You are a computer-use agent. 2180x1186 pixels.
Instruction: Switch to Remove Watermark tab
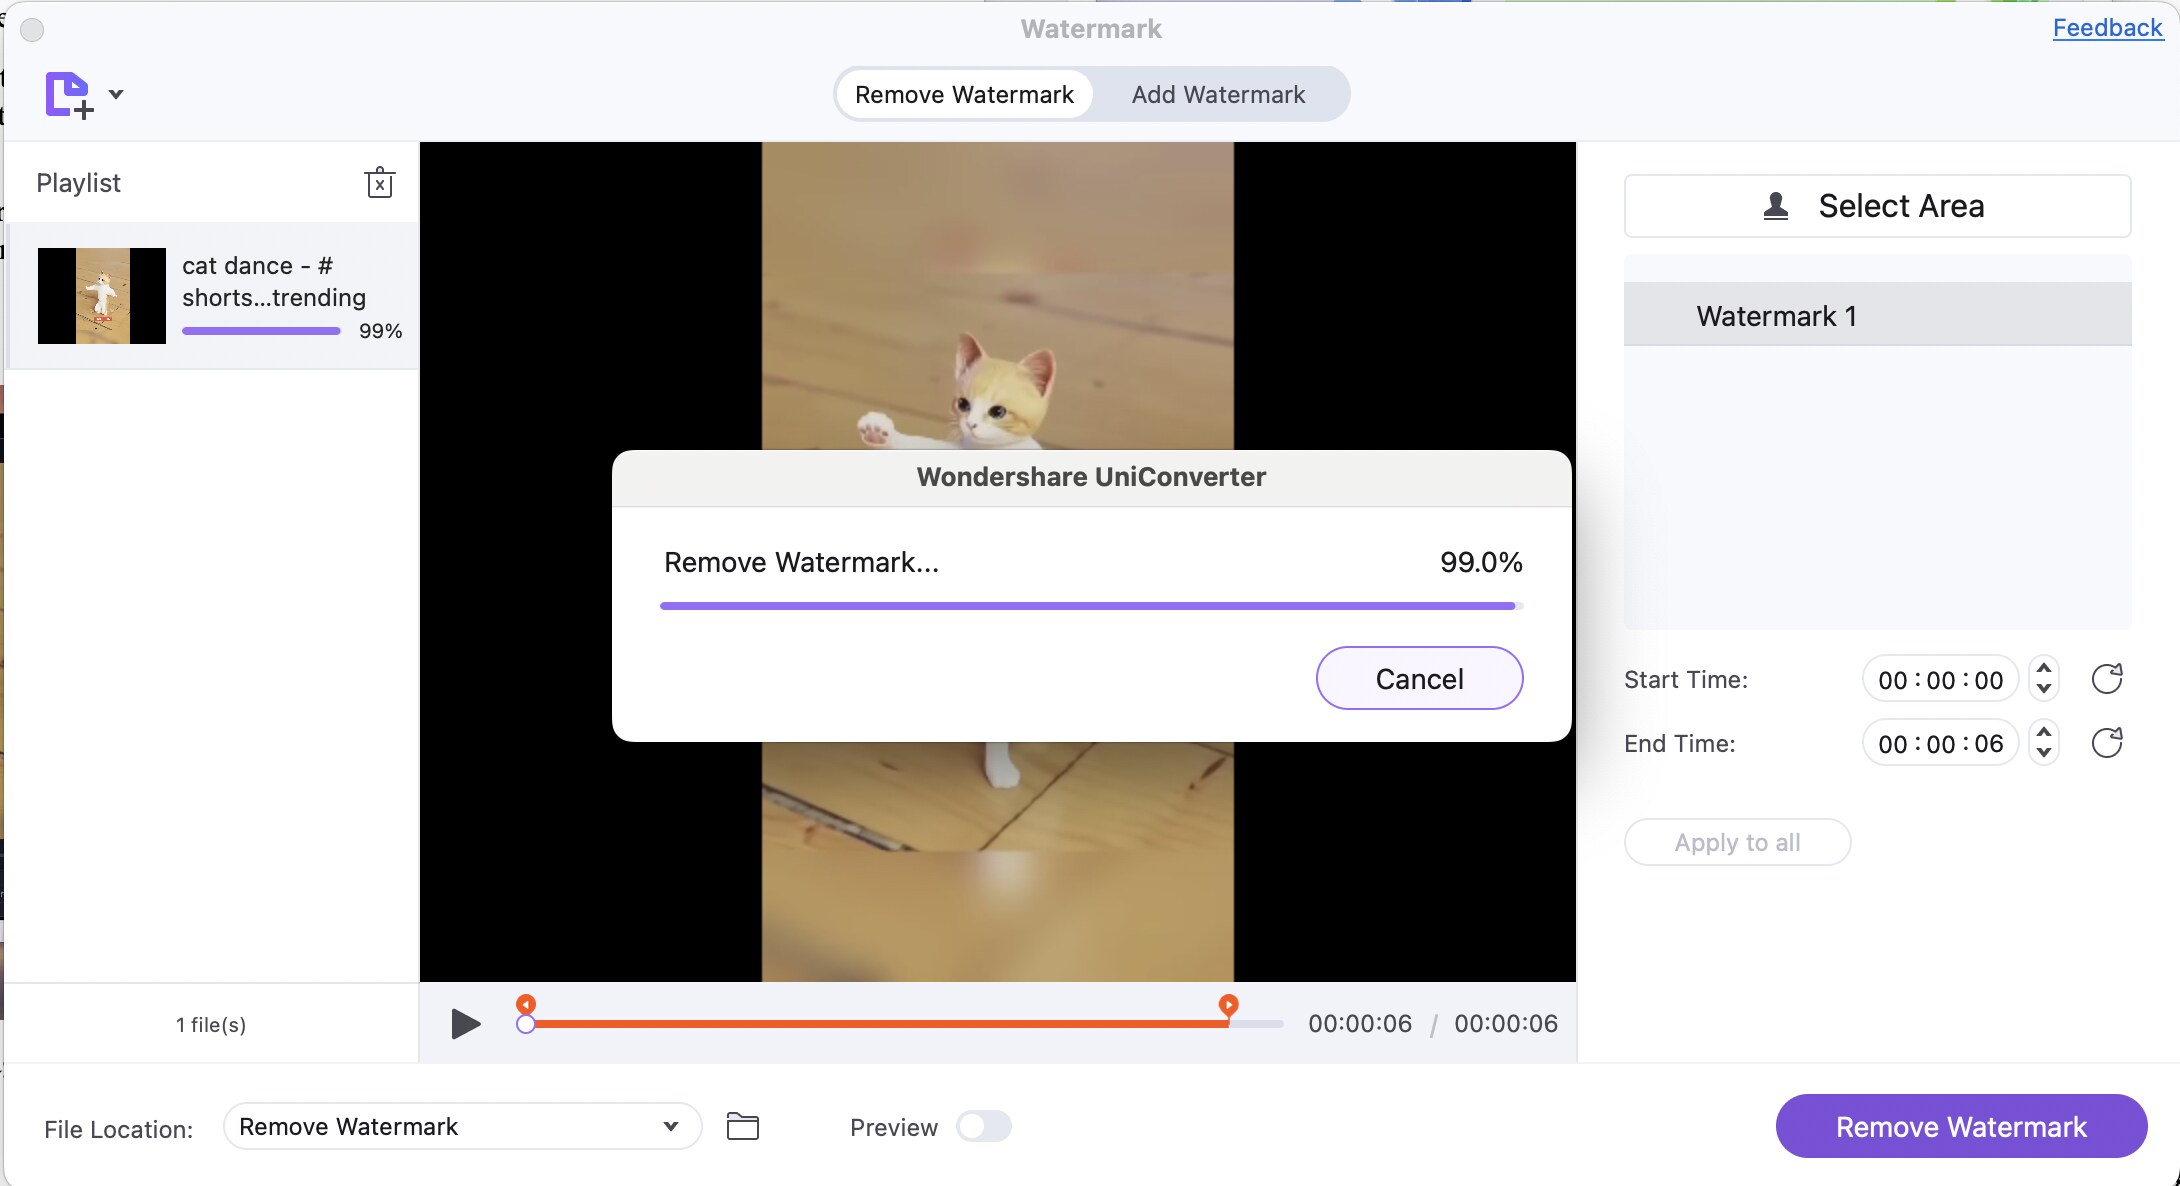pos(964,94)
